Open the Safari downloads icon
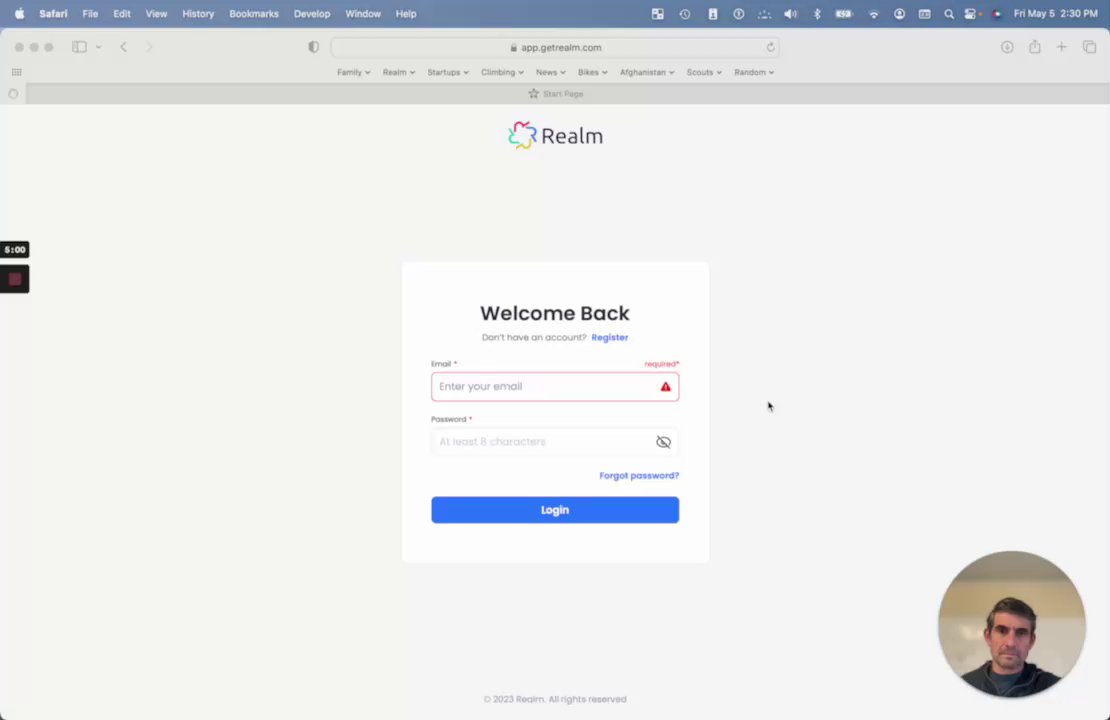Screen dimensions: 1110x720 (x=1007, y=47)
